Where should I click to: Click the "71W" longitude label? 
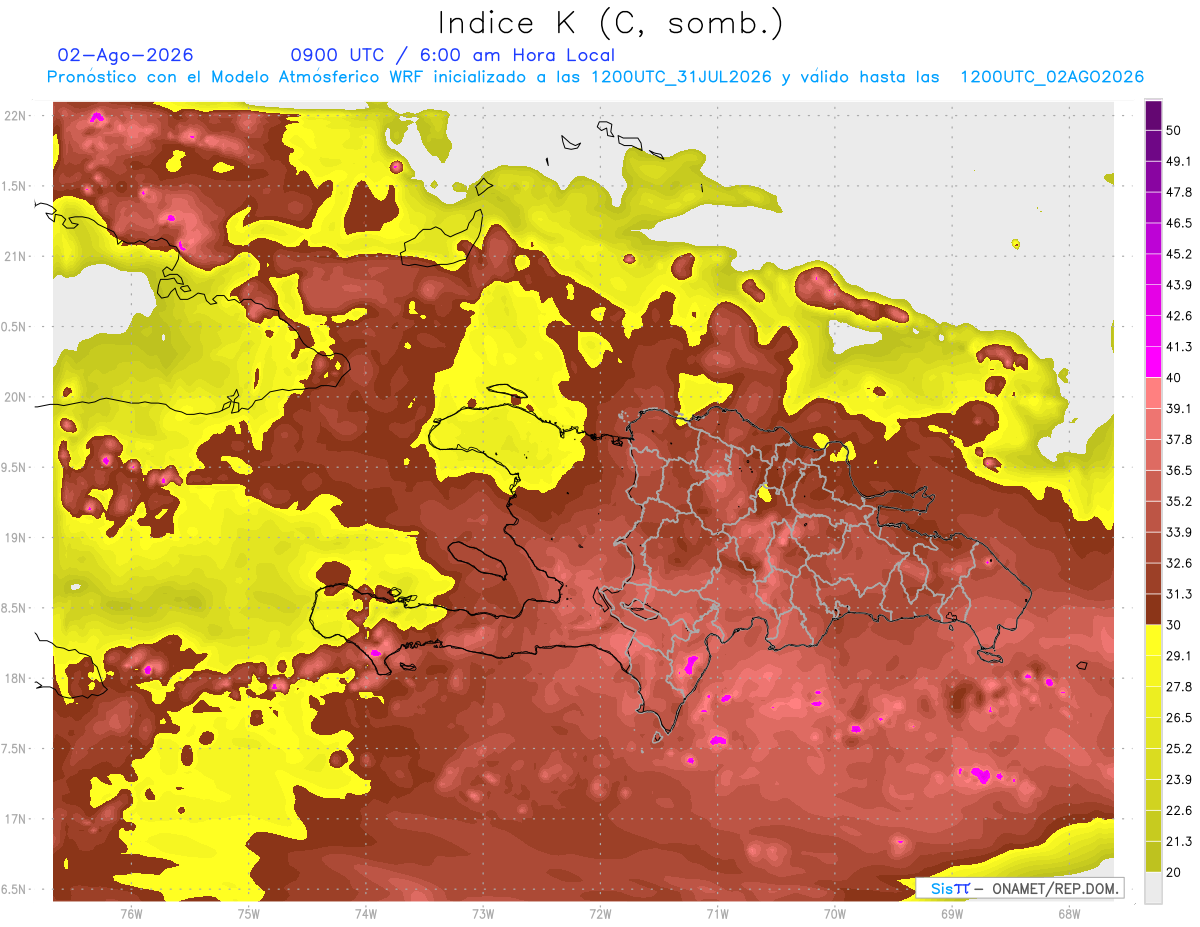[x=717, y=913]
